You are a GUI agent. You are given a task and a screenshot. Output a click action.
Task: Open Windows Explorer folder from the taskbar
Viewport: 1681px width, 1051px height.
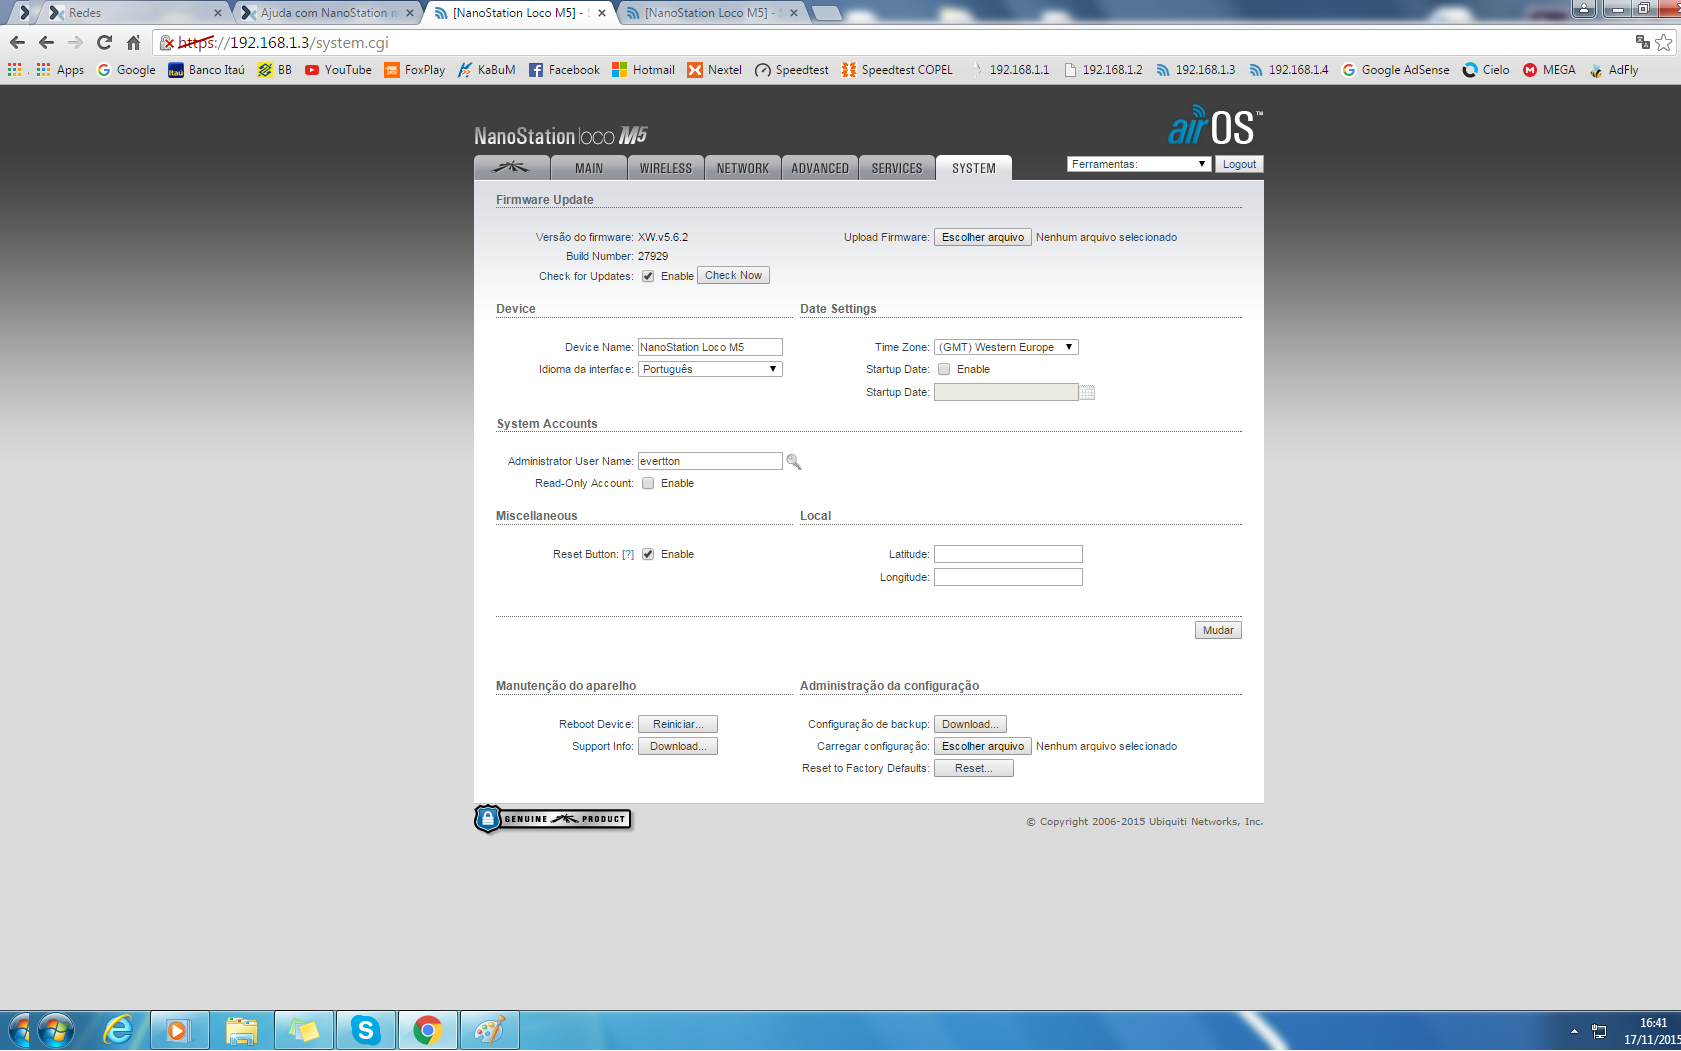(241, 1030)
